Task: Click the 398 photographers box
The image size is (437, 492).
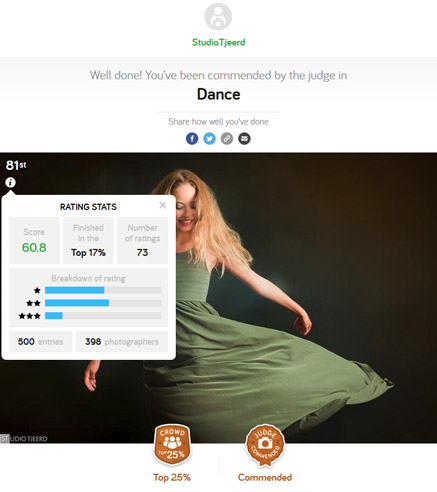Action: point(122,341)
